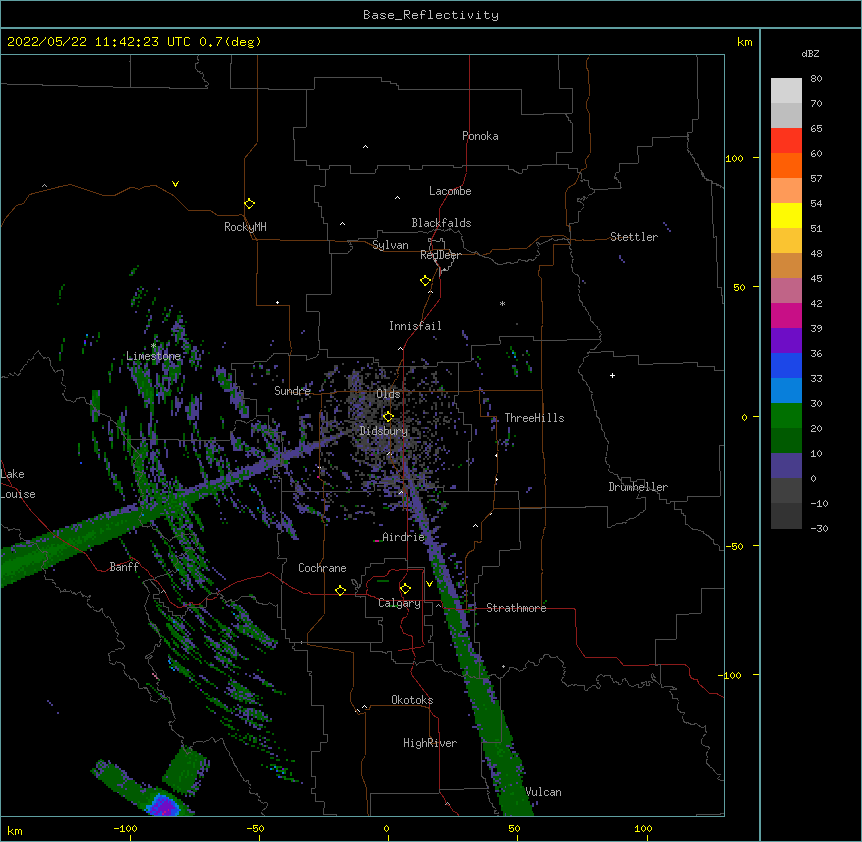Click the Sundre town label

(x=292, y=391)
